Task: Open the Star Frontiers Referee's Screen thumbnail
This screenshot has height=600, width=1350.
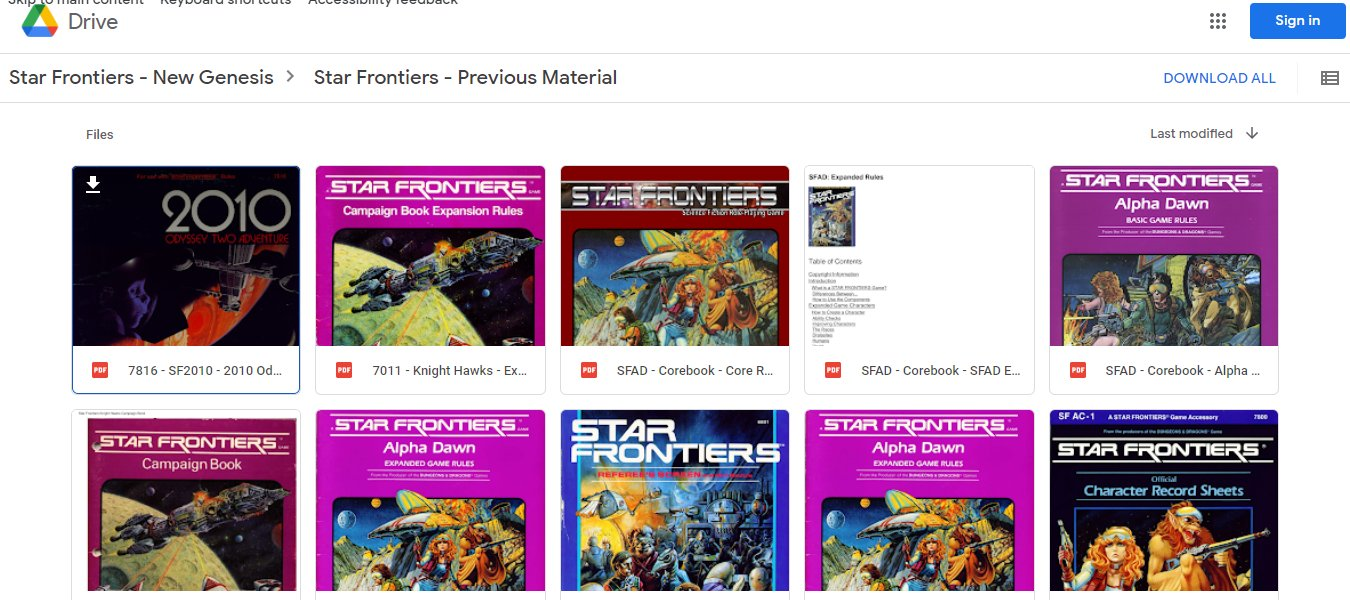Action: coord(675,500)
